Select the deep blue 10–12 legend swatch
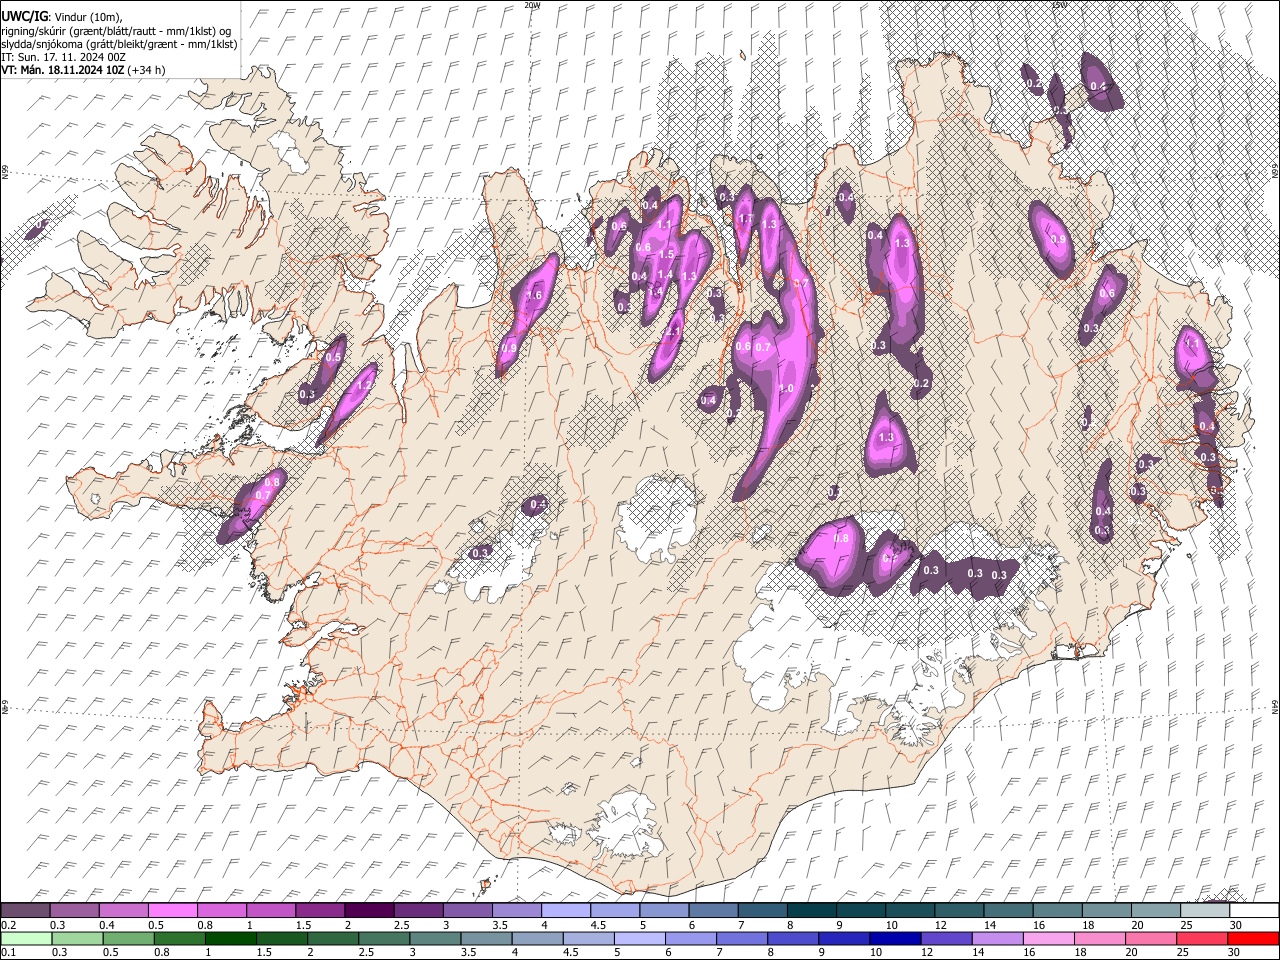1280x960 pixels. 893,938
